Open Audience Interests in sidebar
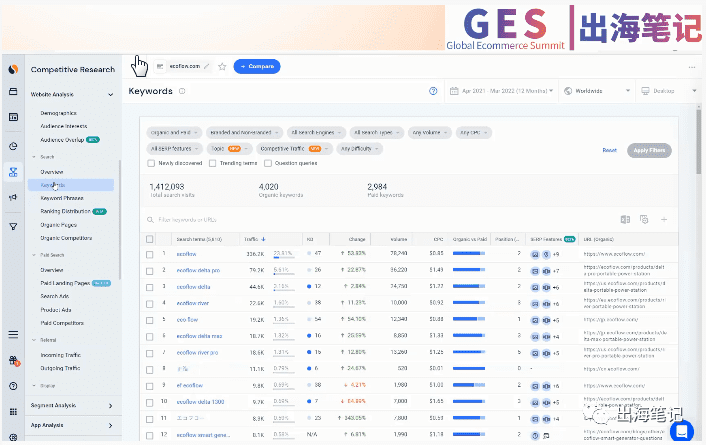This screenshot has height=445, width=706. click(x=64, y=126)
